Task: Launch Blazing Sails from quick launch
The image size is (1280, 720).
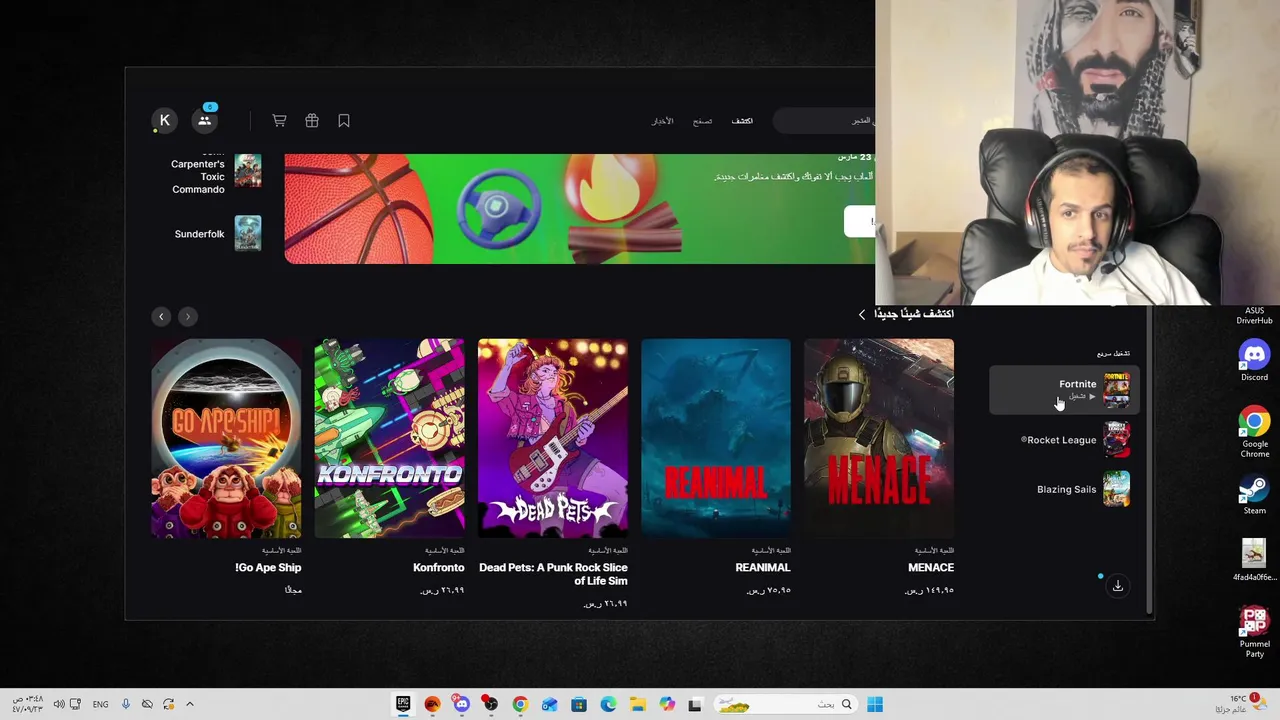Action: (x=1064, y=490)
